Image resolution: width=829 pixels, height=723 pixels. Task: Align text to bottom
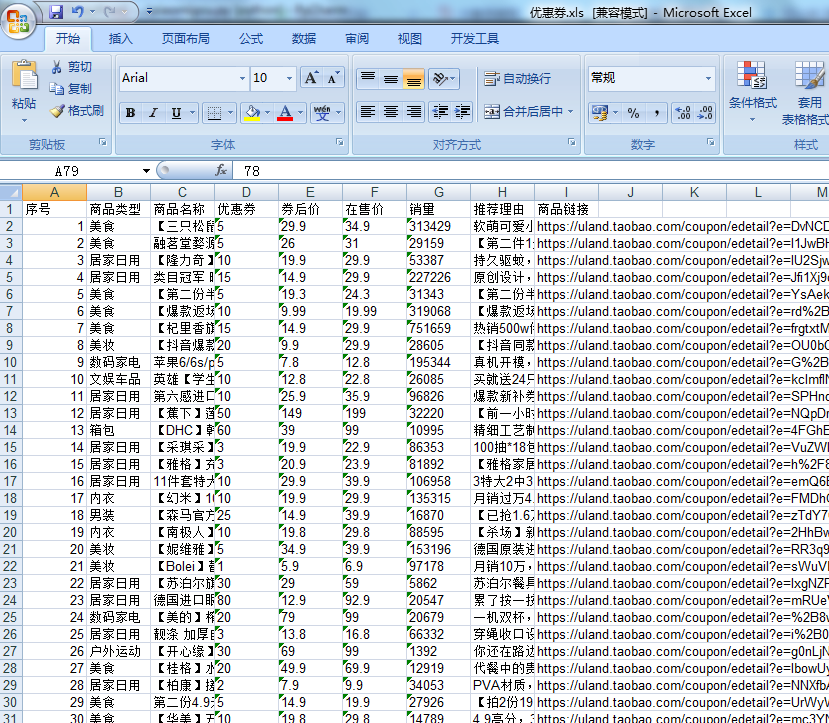(413, 79)
